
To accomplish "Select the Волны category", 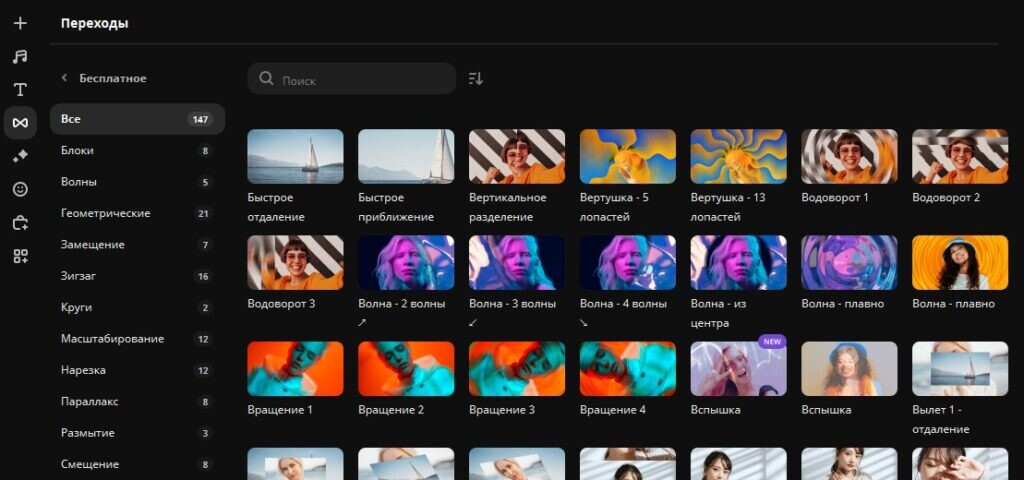I will (137, 182).
